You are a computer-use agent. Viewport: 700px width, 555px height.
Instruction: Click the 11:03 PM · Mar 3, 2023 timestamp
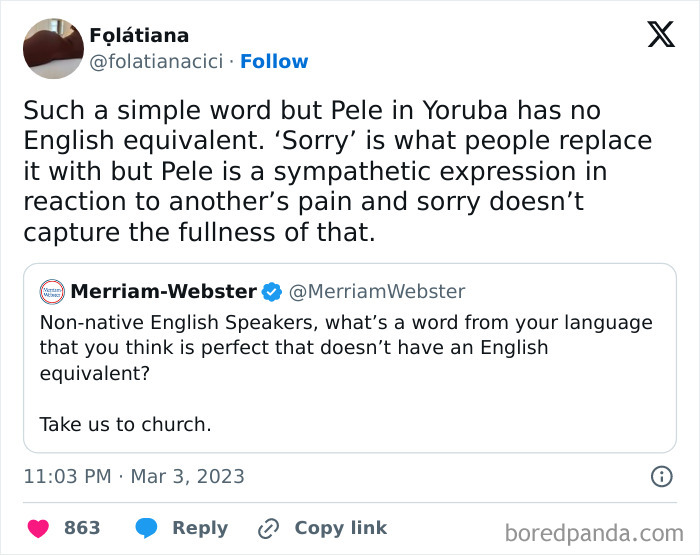[133, 476]
